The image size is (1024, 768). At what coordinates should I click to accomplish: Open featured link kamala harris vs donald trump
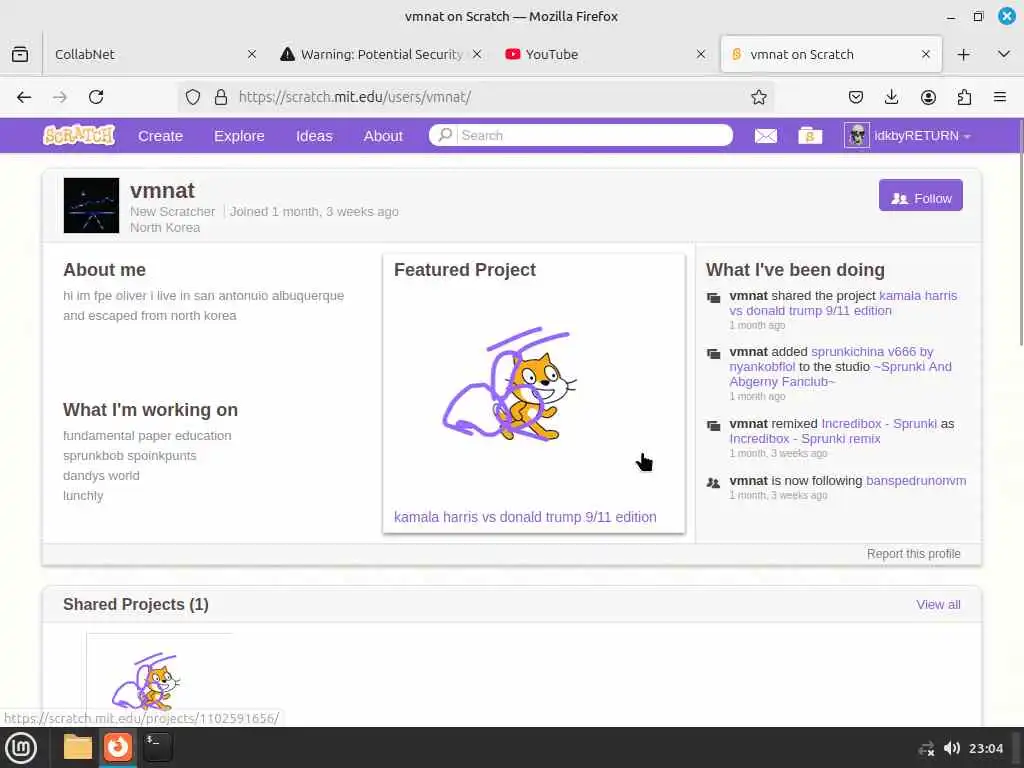click(x=525, y=517)
